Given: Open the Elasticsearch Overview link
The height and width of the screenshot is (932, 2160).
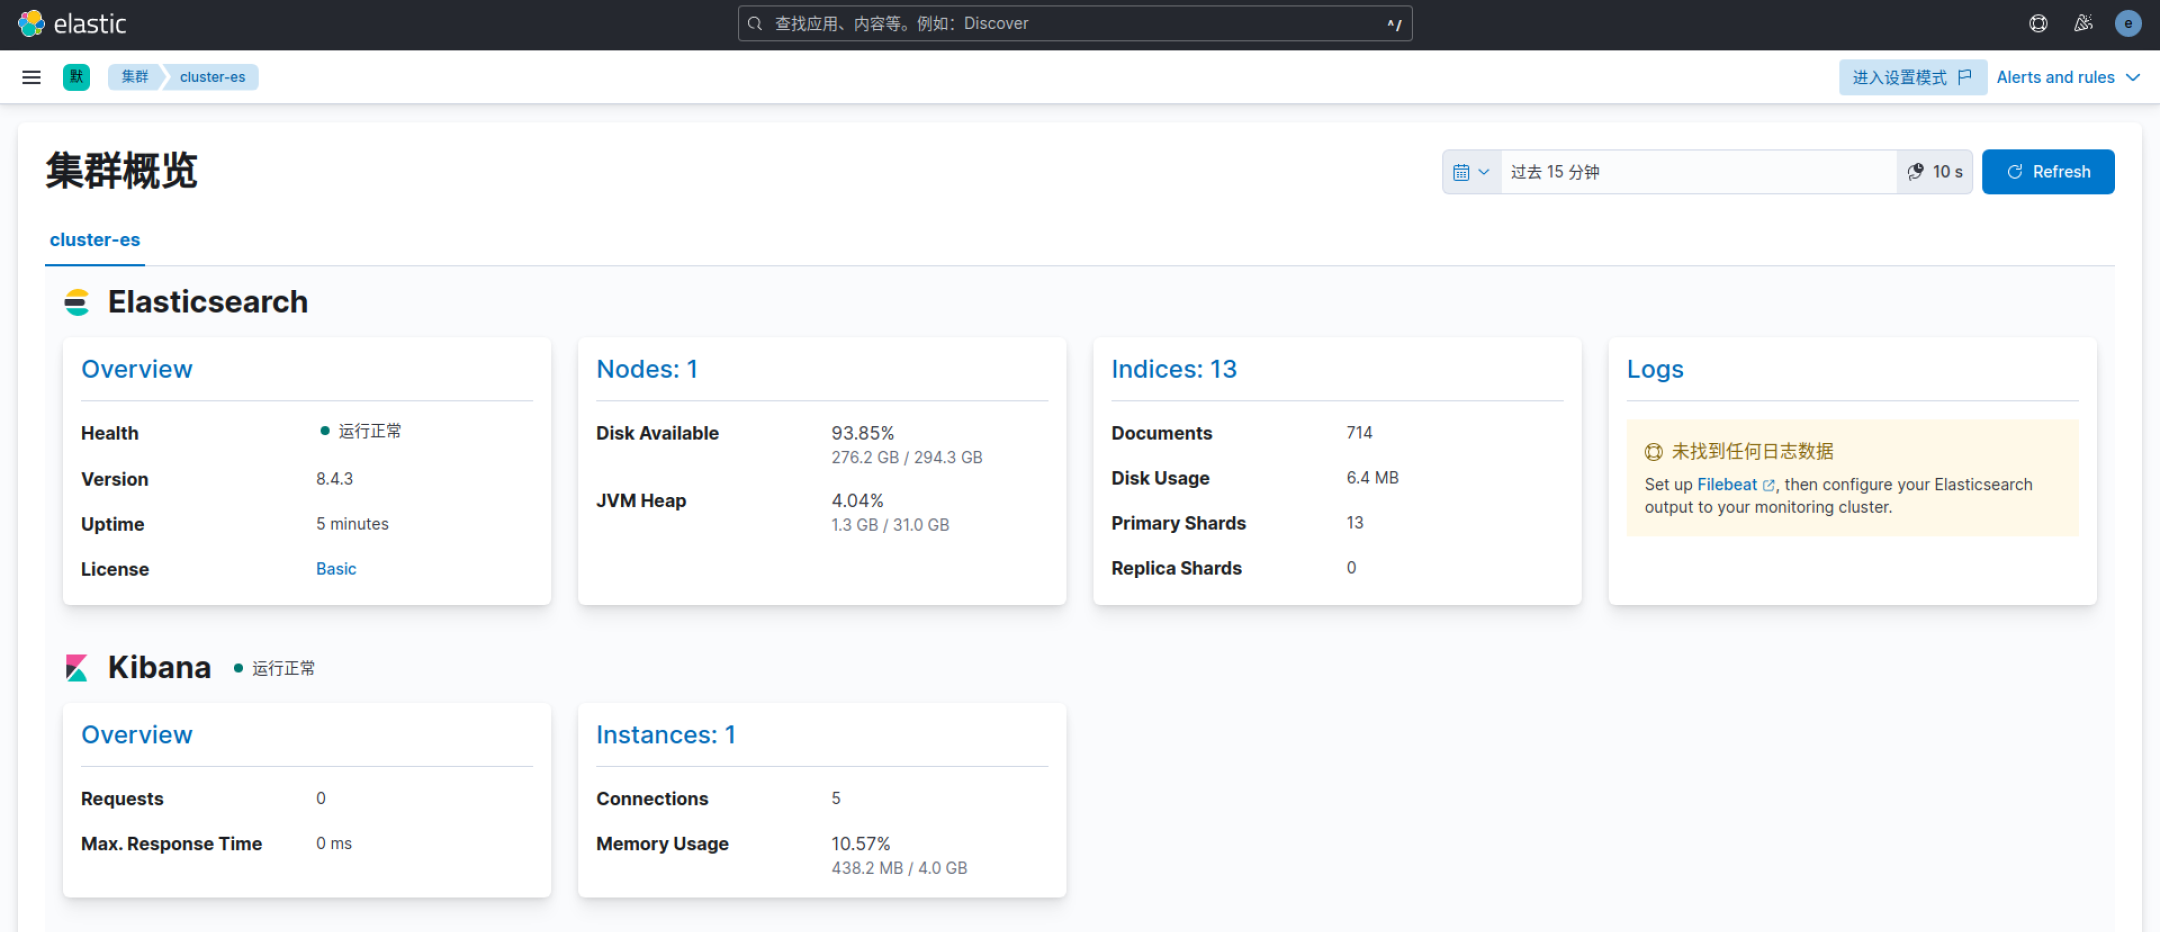Looking at the screenshot, I should [137, 369].
